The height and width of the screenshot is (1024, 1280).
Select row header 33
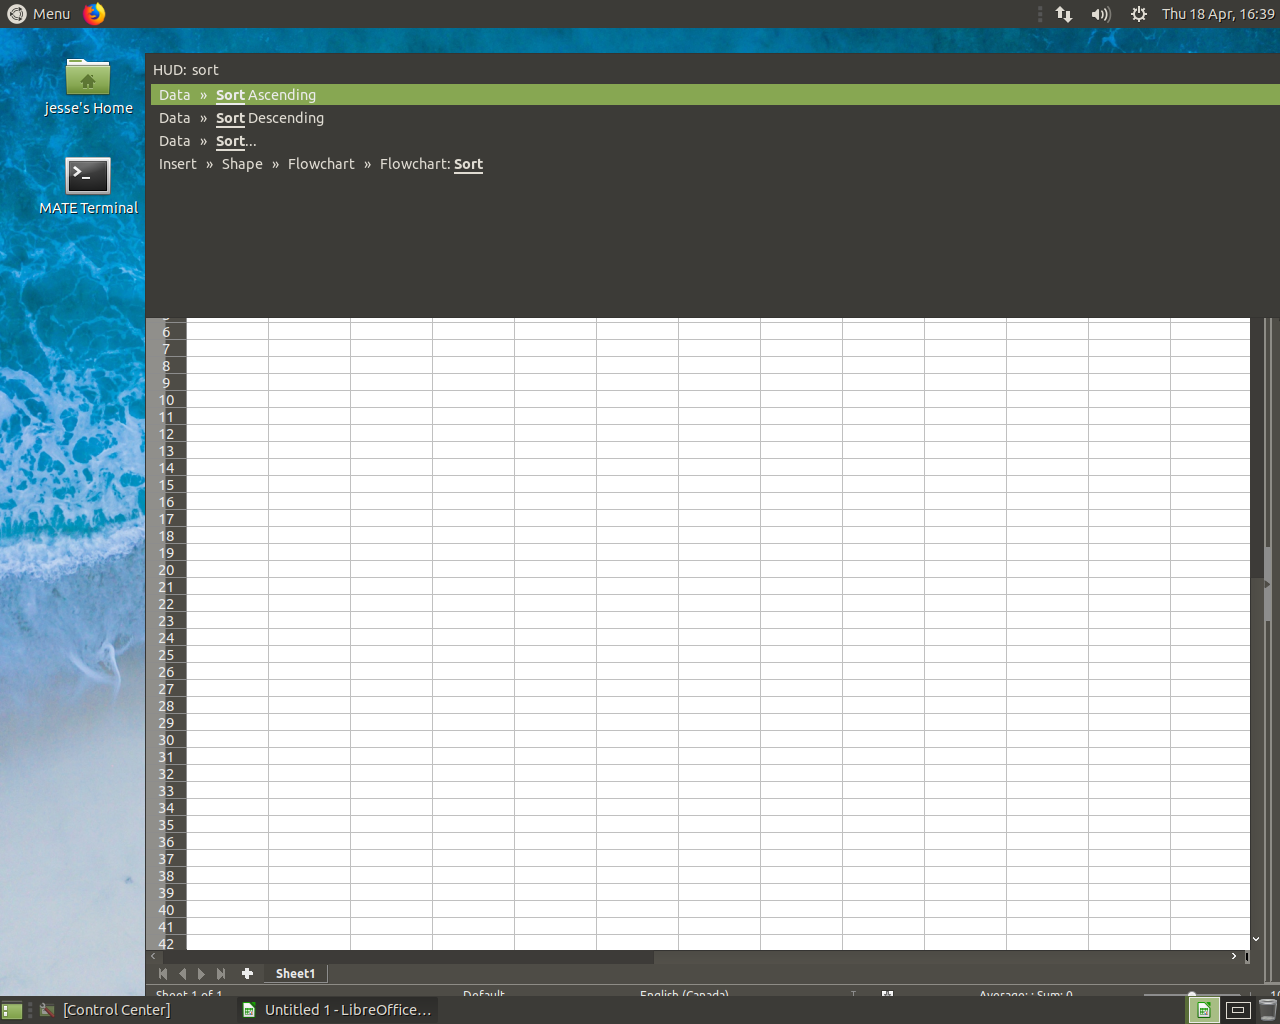pyautogui.click(x=166, y=791)
